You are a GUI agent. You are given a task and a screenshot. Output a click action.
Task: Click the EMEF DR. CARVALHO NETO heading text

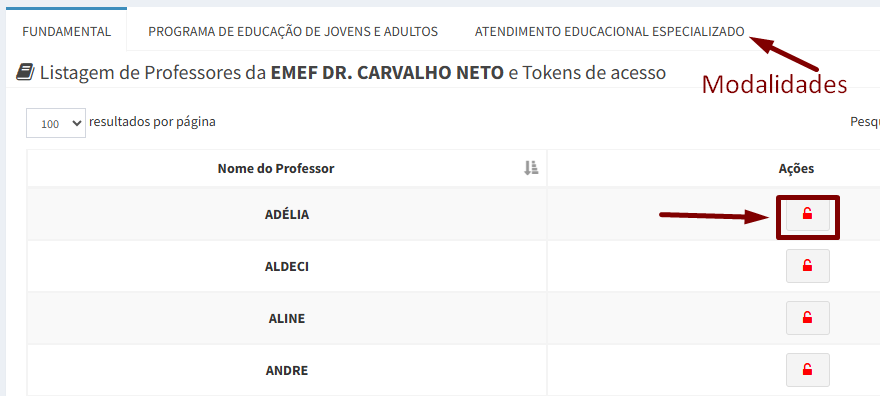[x=387, y=72]
